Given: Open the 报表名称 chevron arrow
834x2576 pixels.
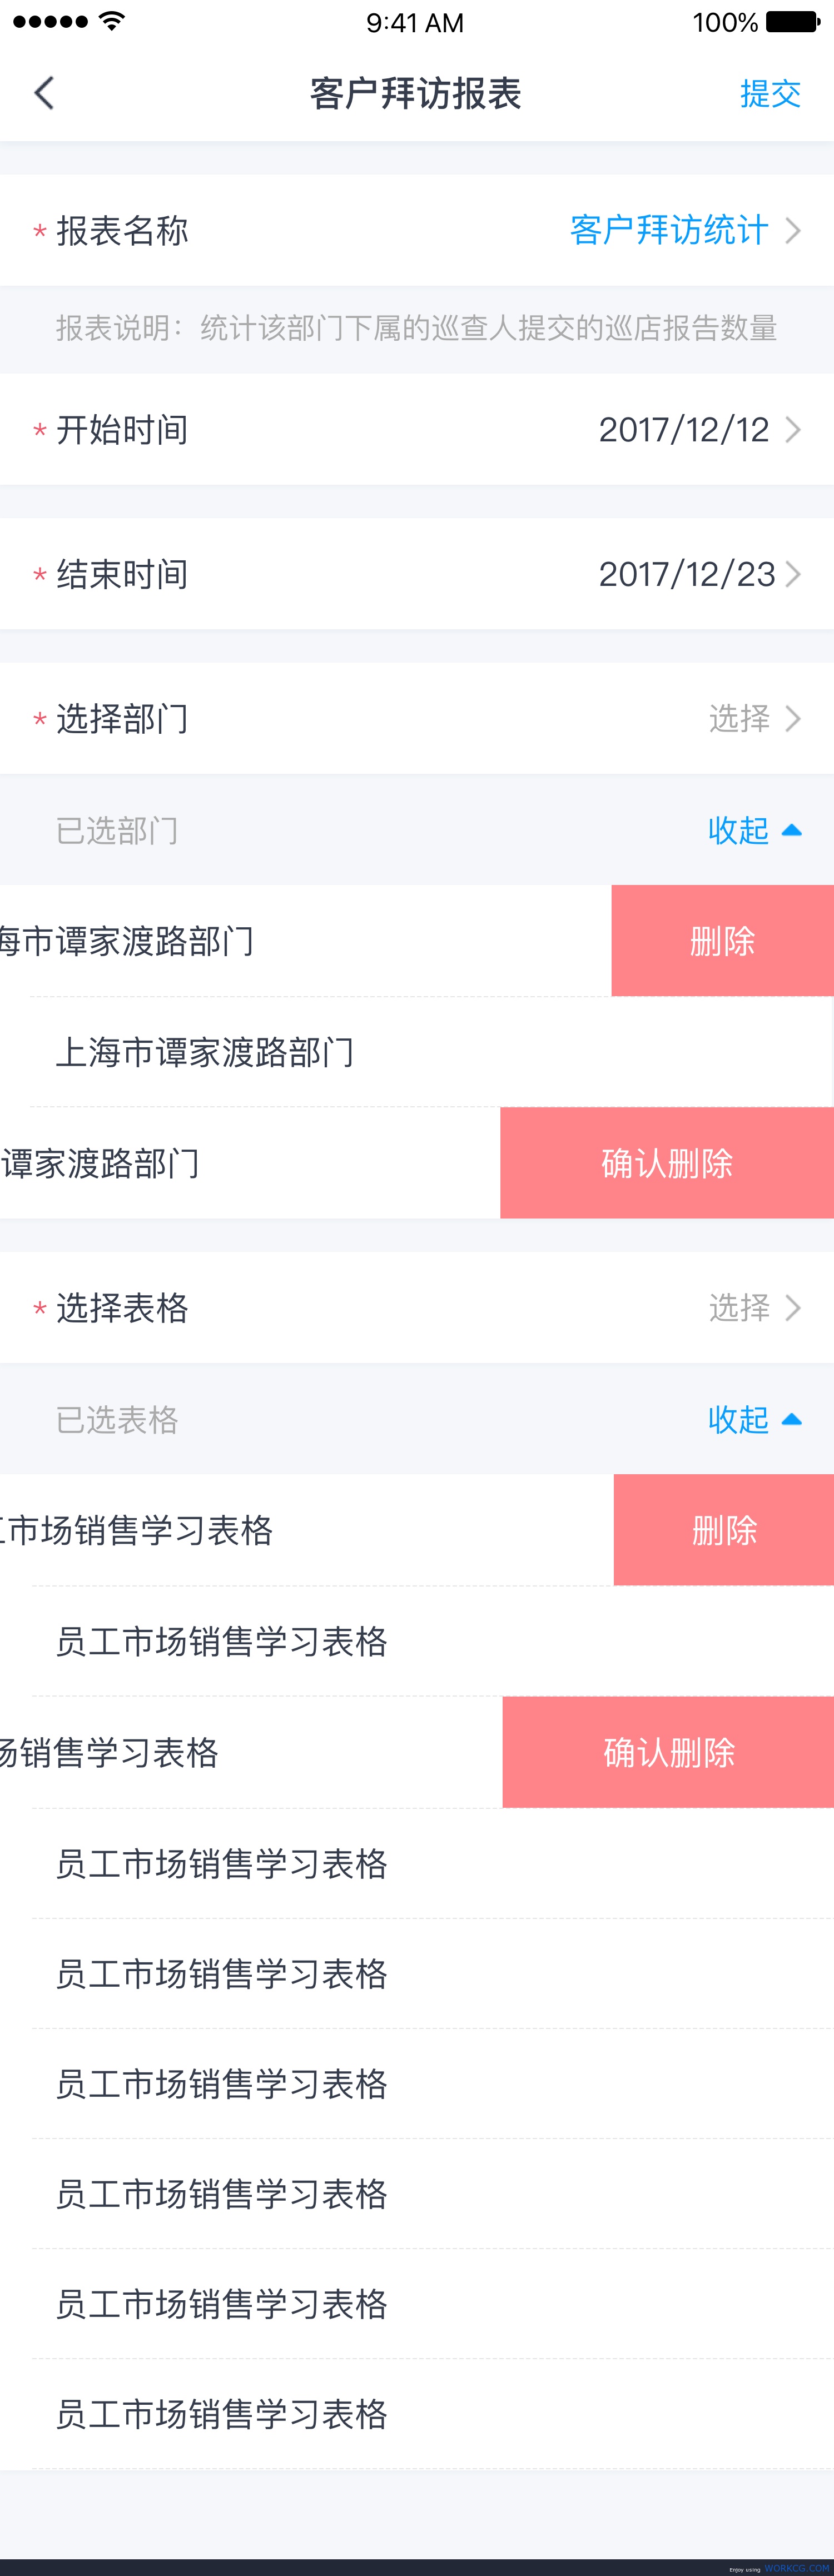Looking at the screenshot, I should [x=793, y=230].
